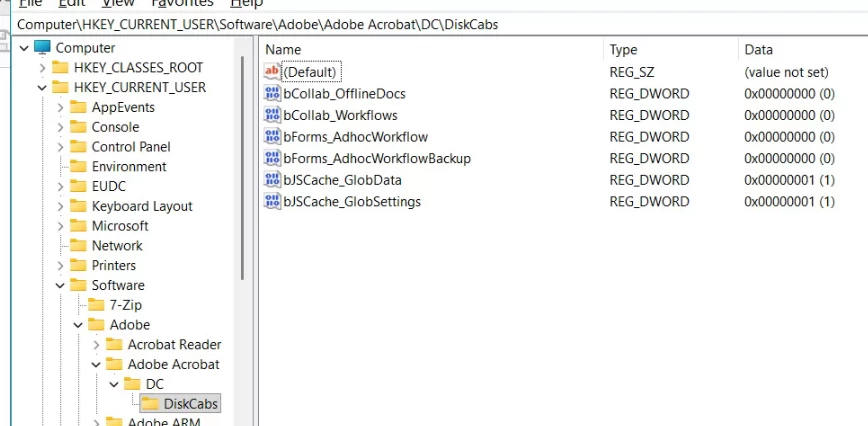Viewport: 868px width, 426px height.
Task: Expand the Console key
Action: (x=61, y=127)
